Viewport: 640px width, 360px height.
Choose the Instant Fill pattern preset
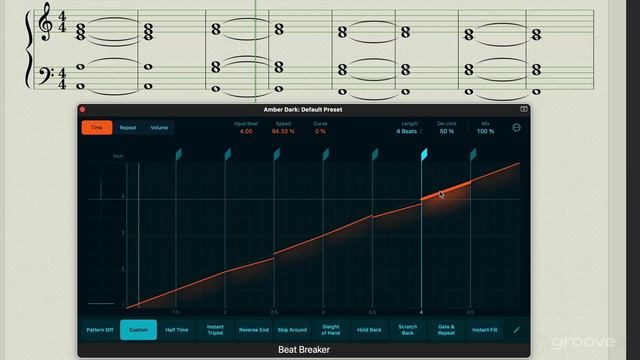click(x=484, y=330)
